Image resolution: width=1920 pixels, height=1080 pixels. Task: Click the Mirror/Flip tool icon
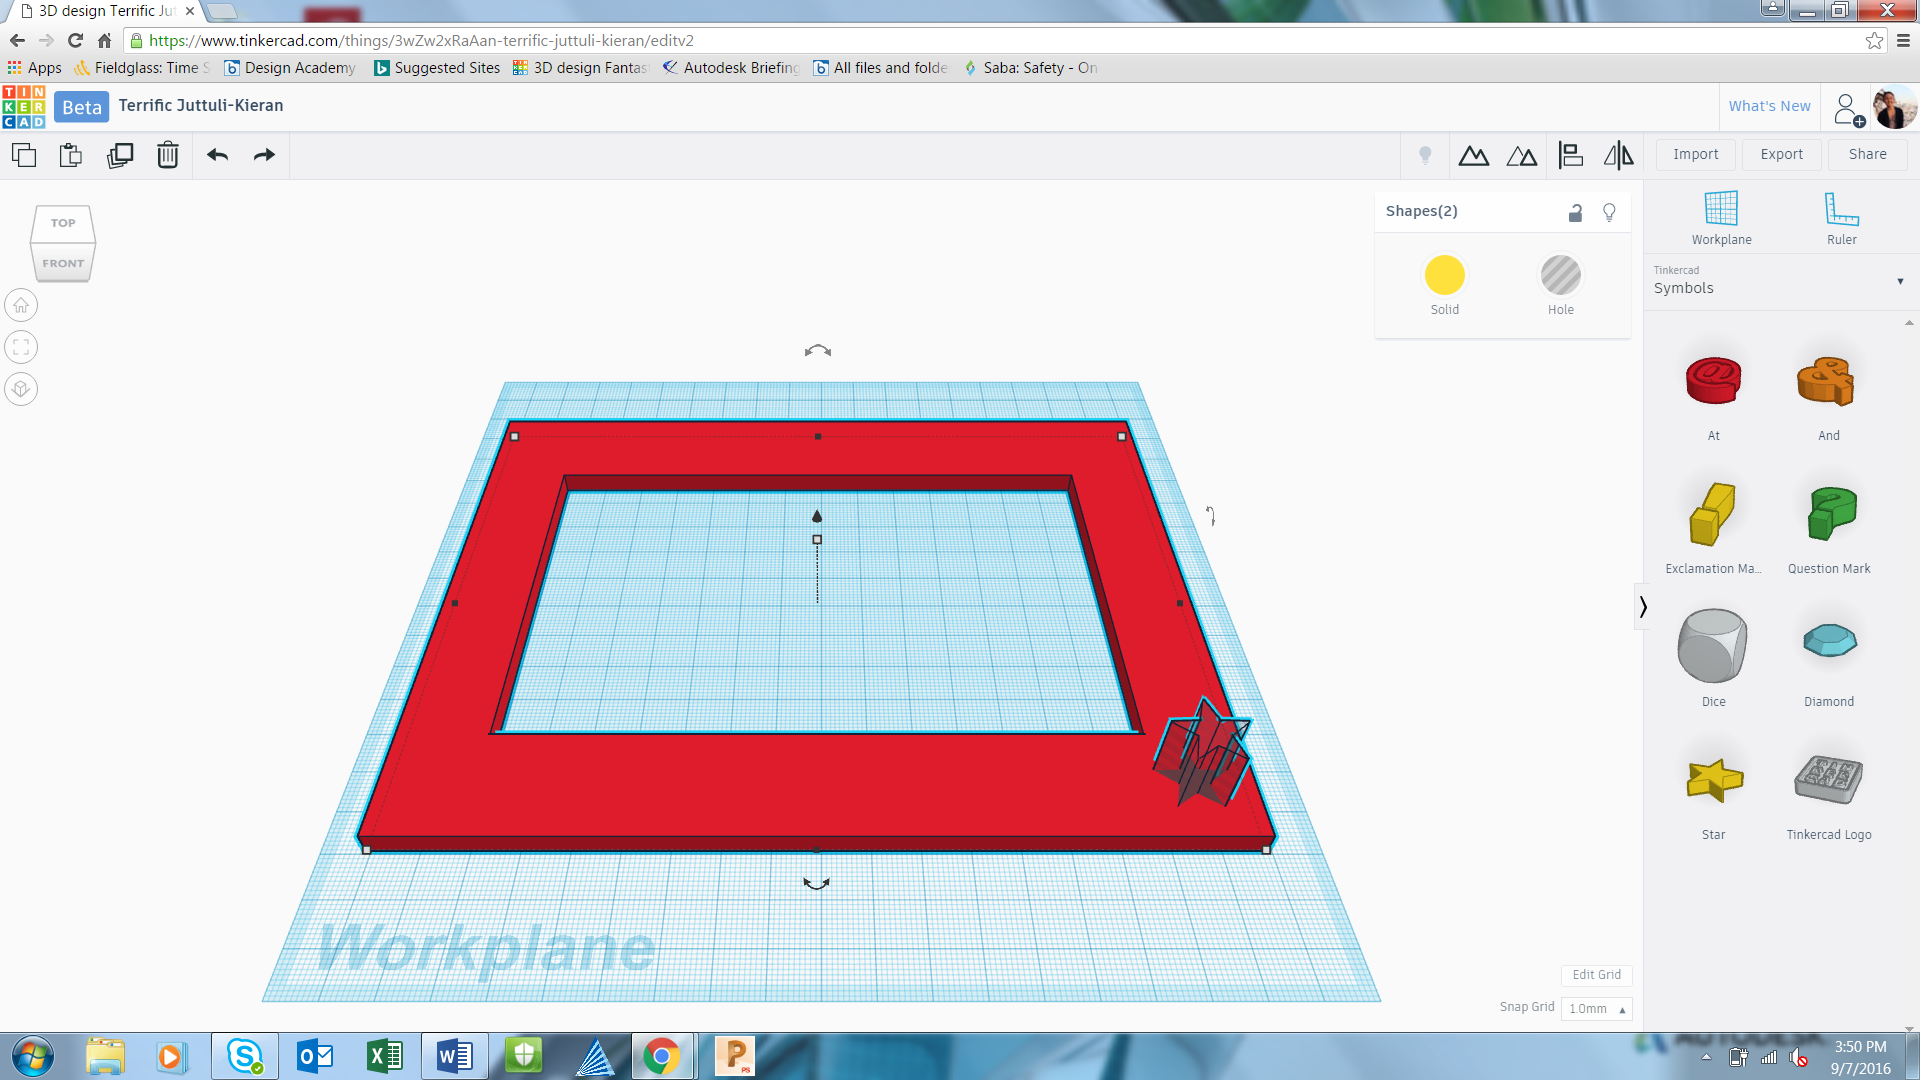click(x=1618, y=155)
